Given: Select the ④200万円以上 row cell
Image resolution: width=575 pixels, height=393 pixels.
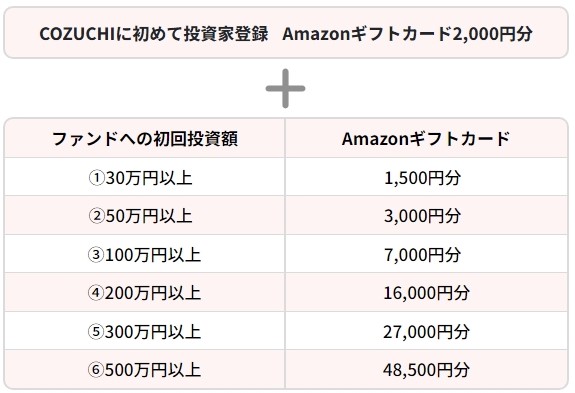Looking at the screenshot, I should coord(145,293).
